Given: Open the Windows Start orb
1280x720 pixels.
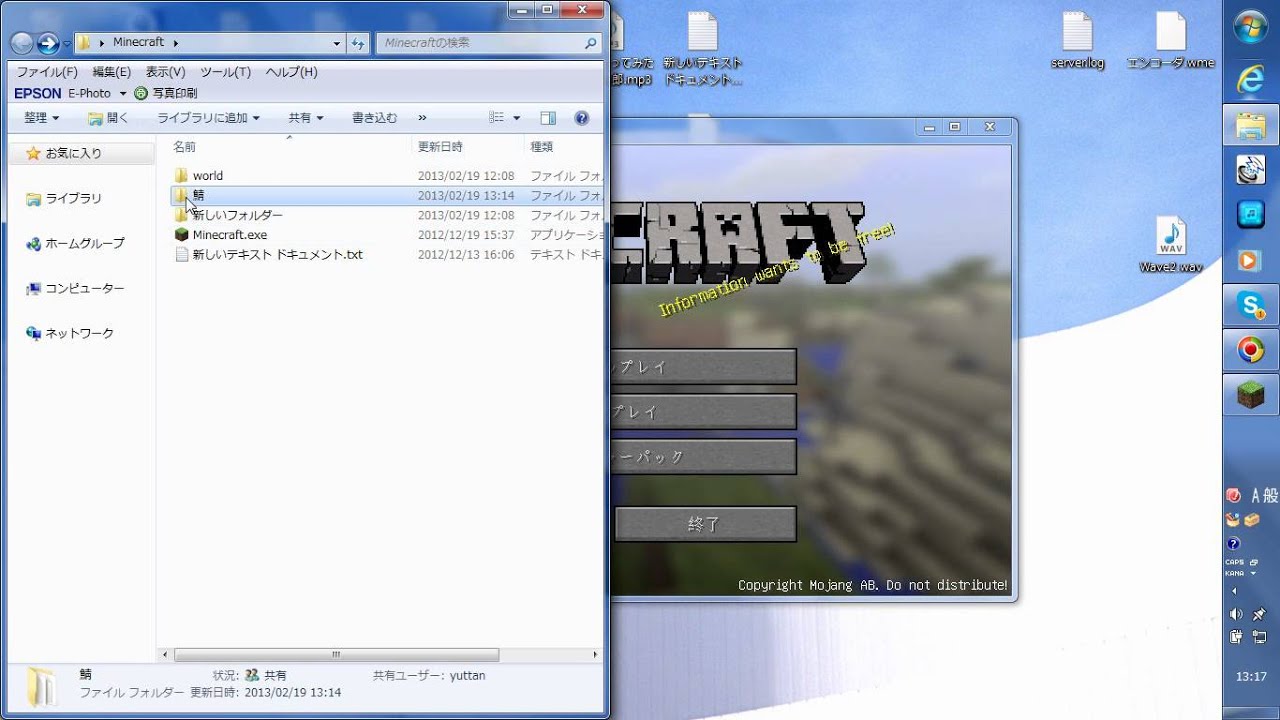Looking at the screenshot, I should click(x=1251, y=27).
